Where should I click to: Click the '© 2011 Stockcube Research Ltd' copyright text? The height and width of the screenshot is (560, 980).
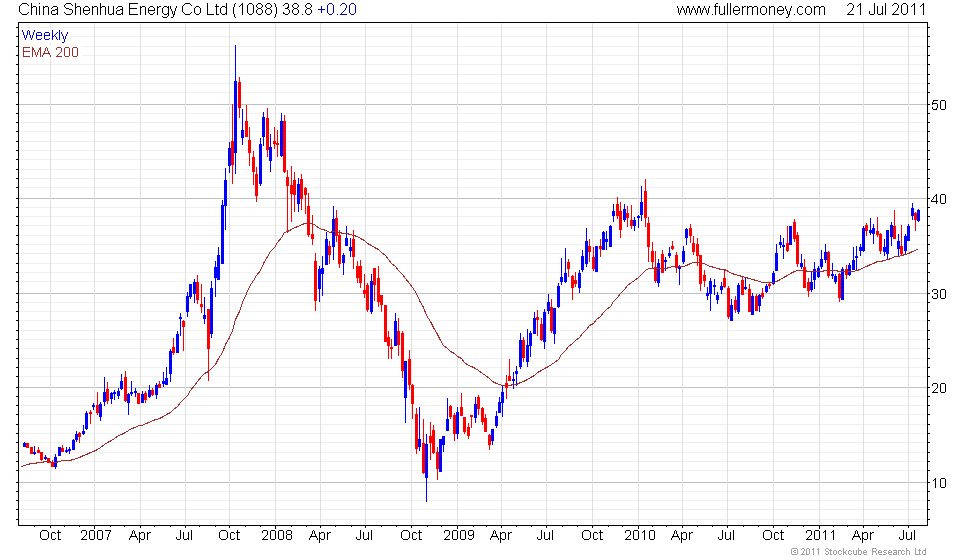point(859,551)
